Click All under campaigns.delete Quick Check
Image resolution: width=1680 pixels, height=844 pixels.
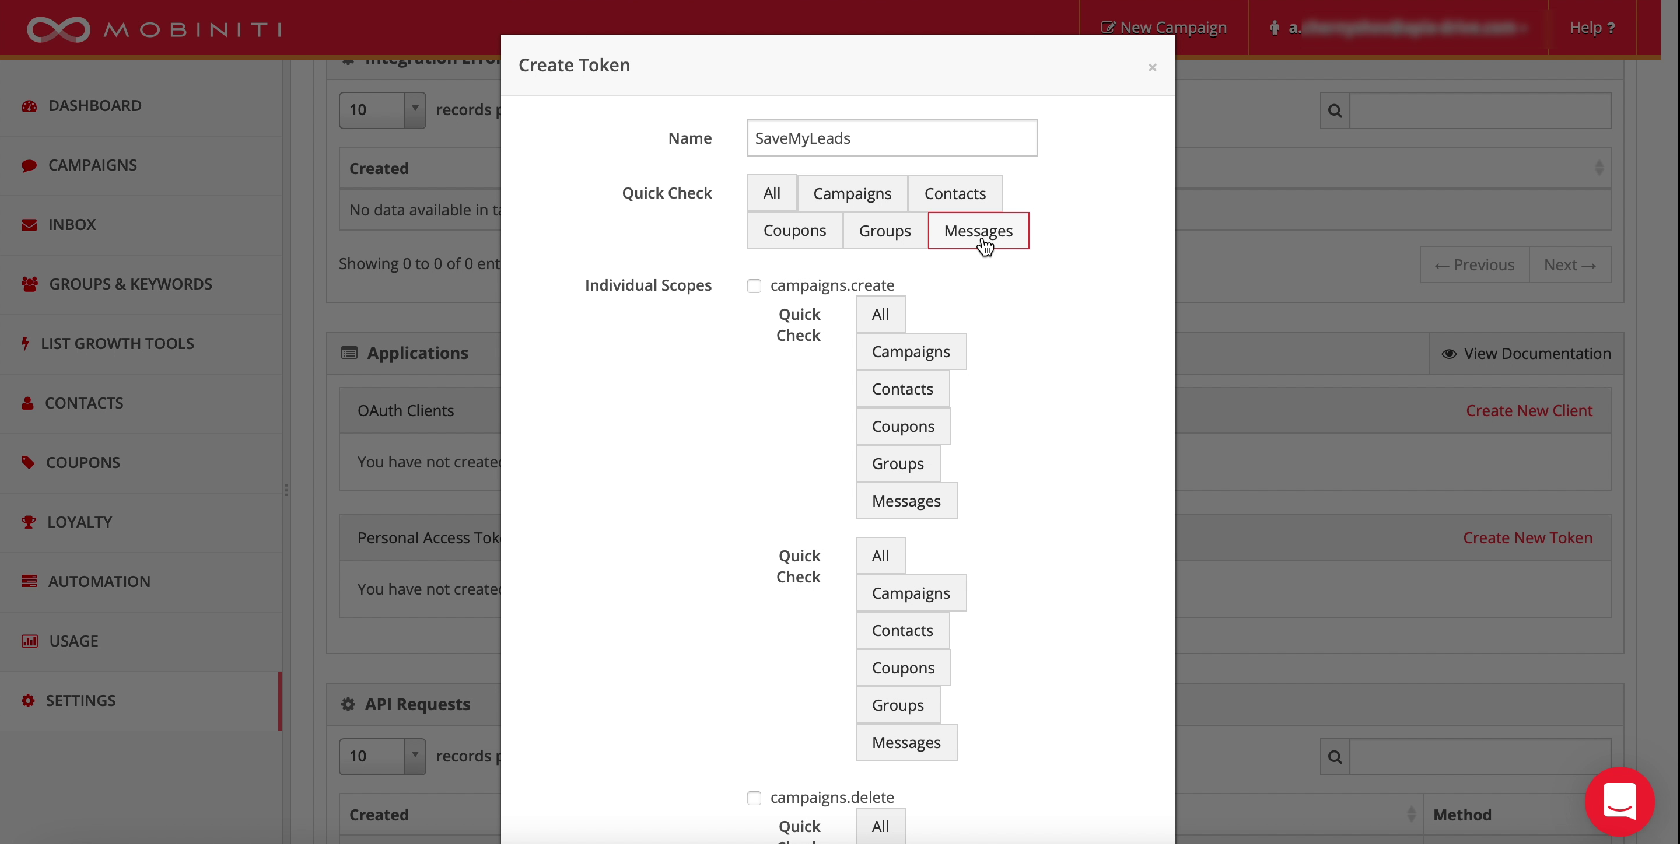(880, 827)
